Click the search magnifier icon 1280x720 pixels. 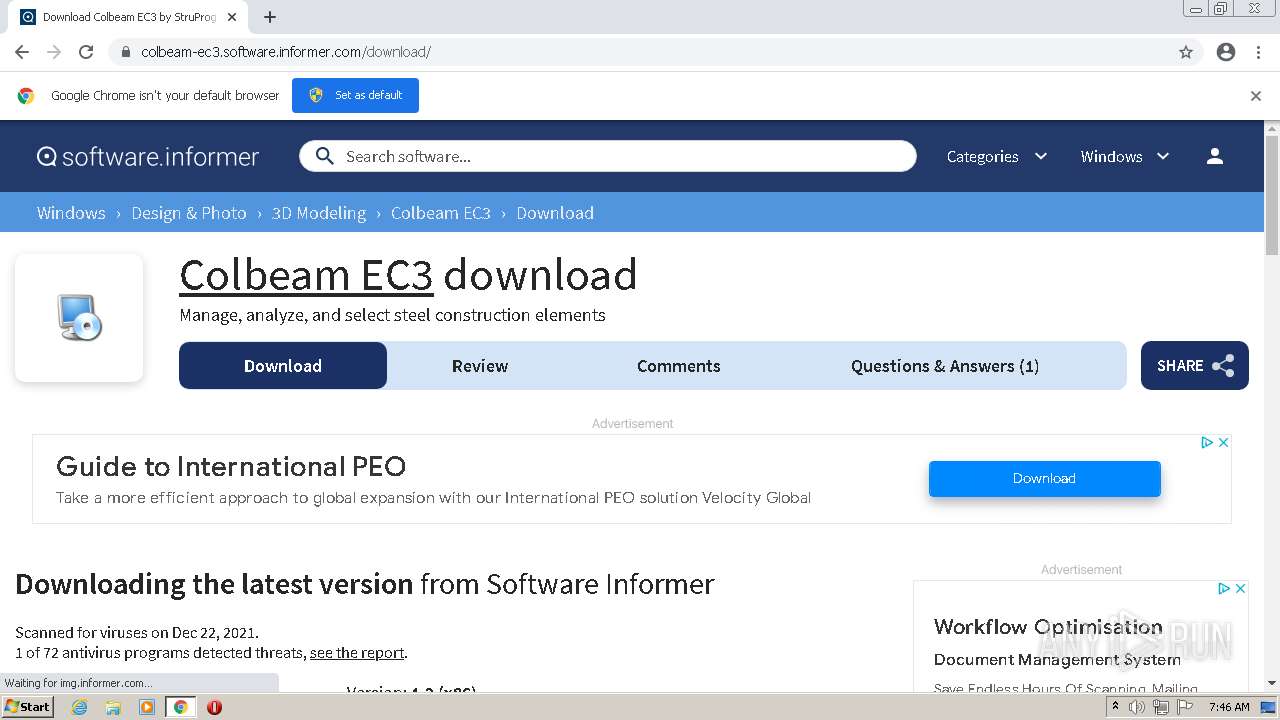[x=324, y=156]
